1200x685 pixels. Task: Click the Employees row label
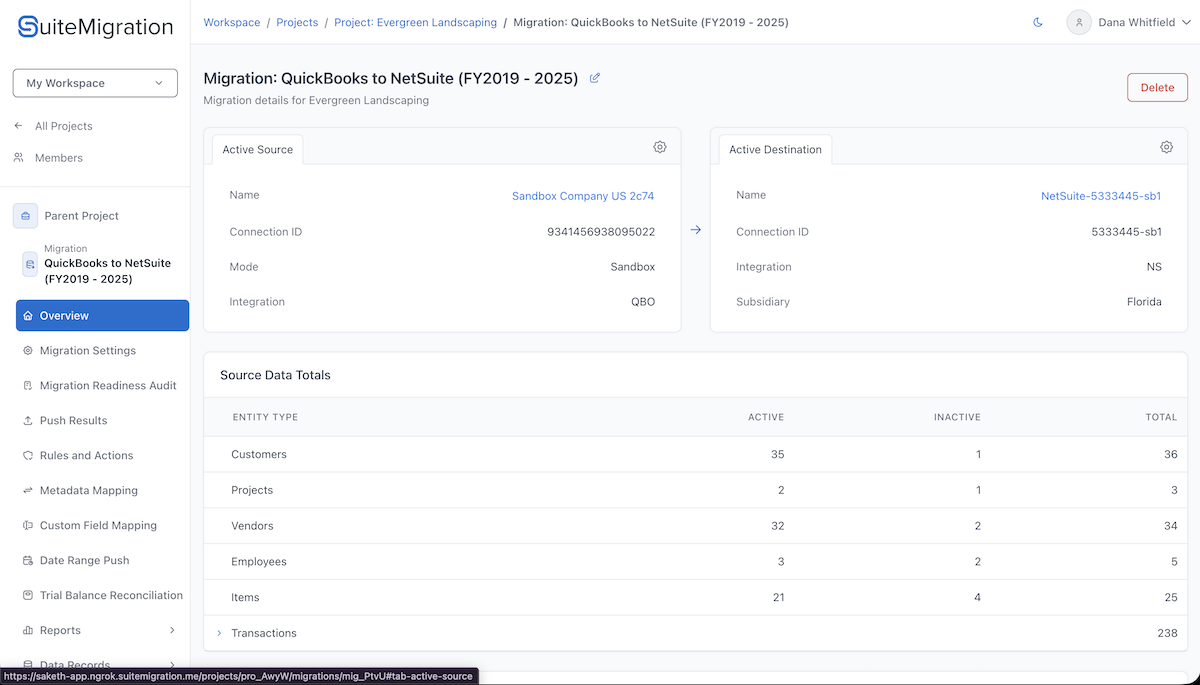259,562
